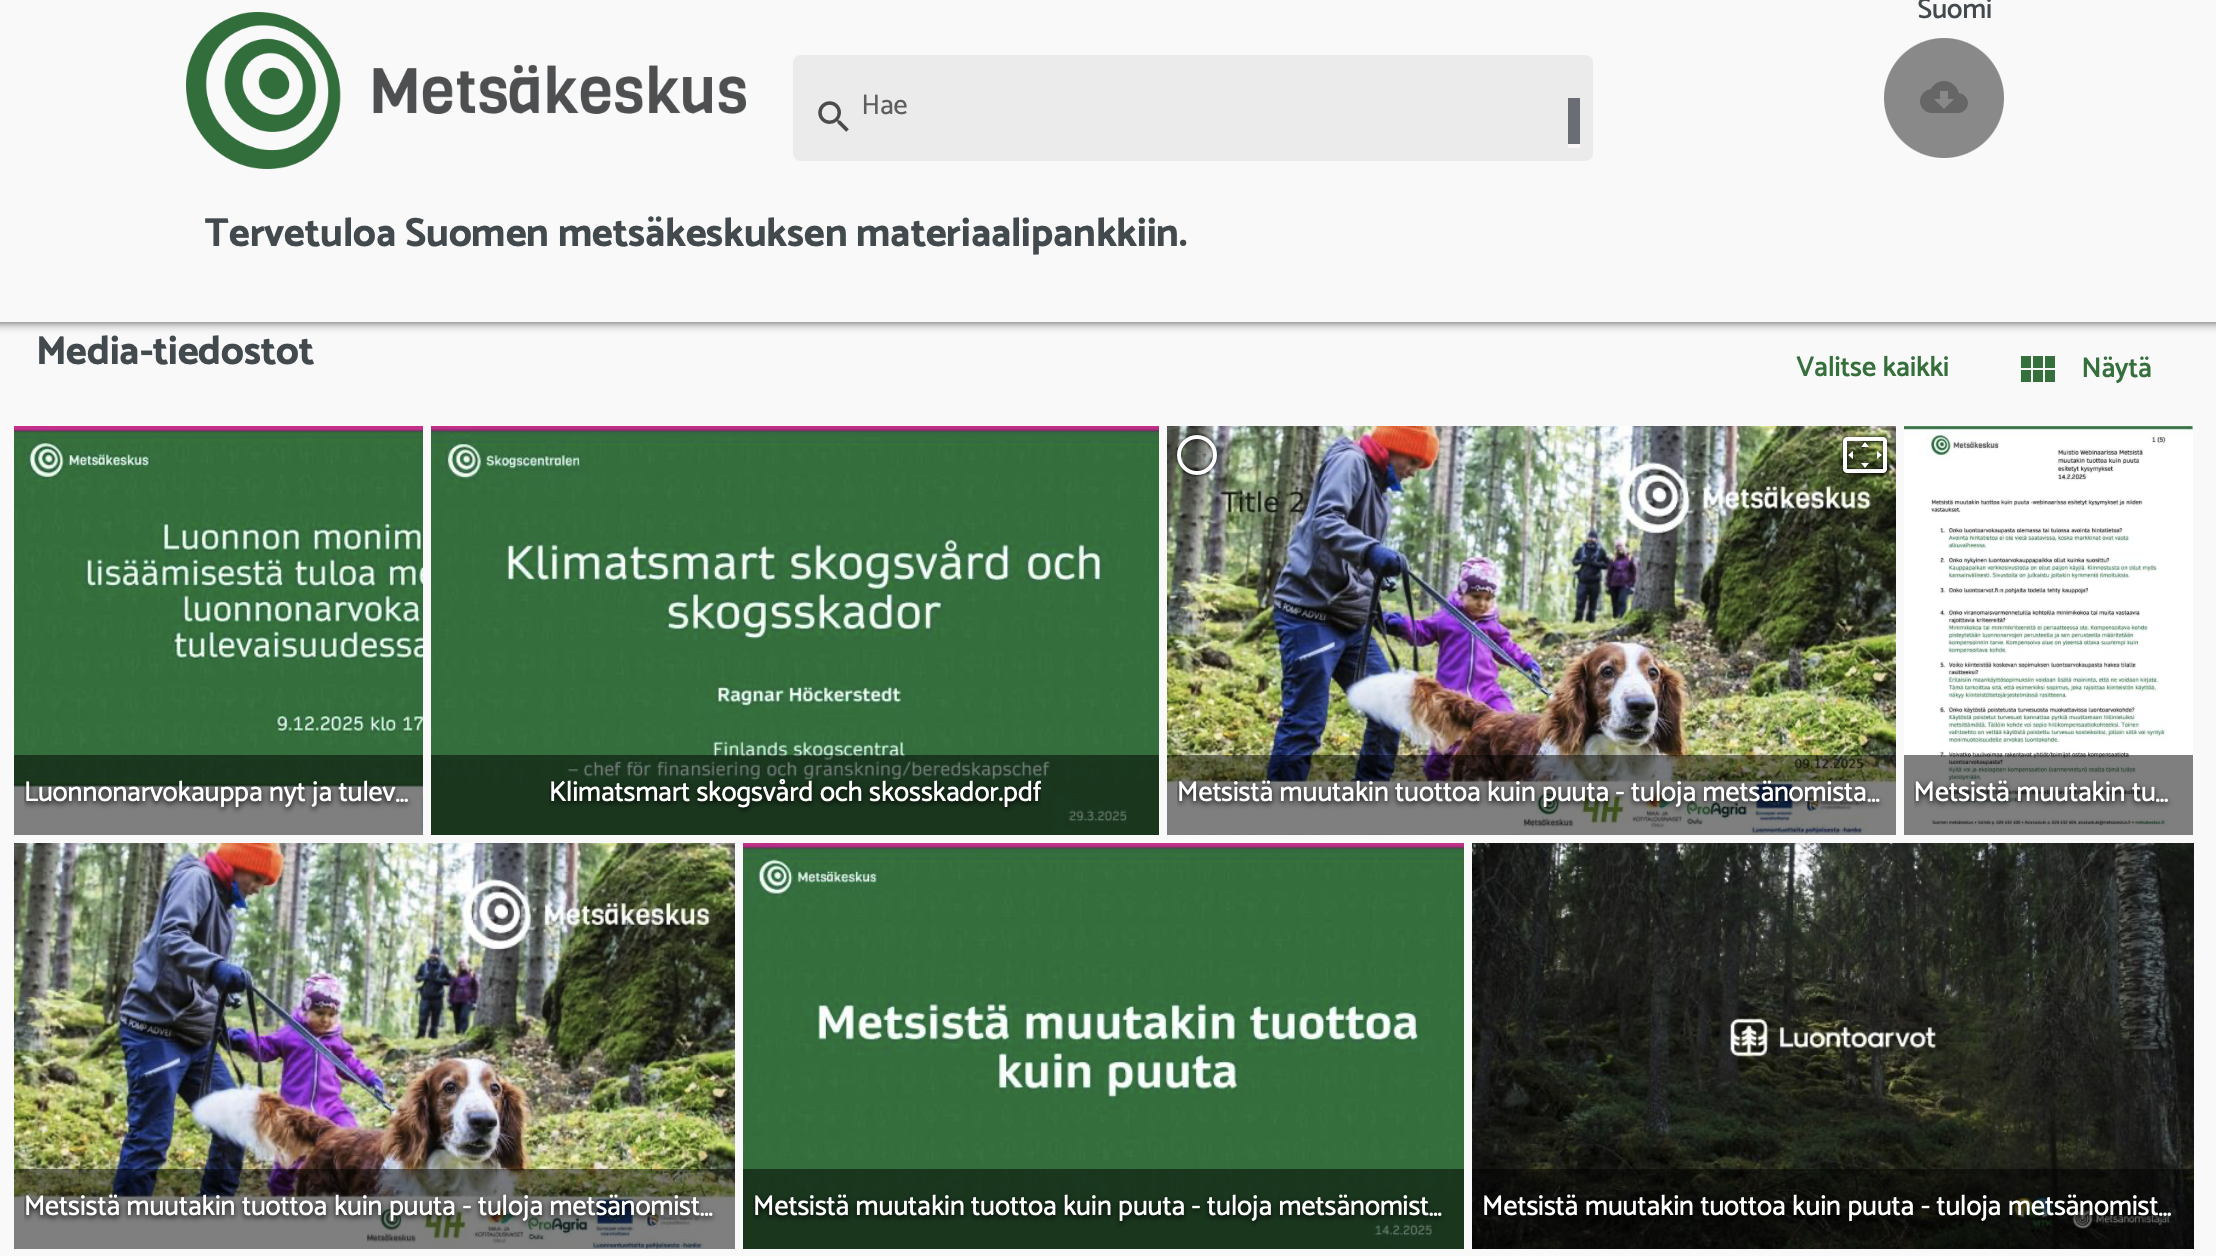The image size is (2216, 1256).
Task: Open the Näytä view options
Action: pyautogui.click(x=2116, y=368)
